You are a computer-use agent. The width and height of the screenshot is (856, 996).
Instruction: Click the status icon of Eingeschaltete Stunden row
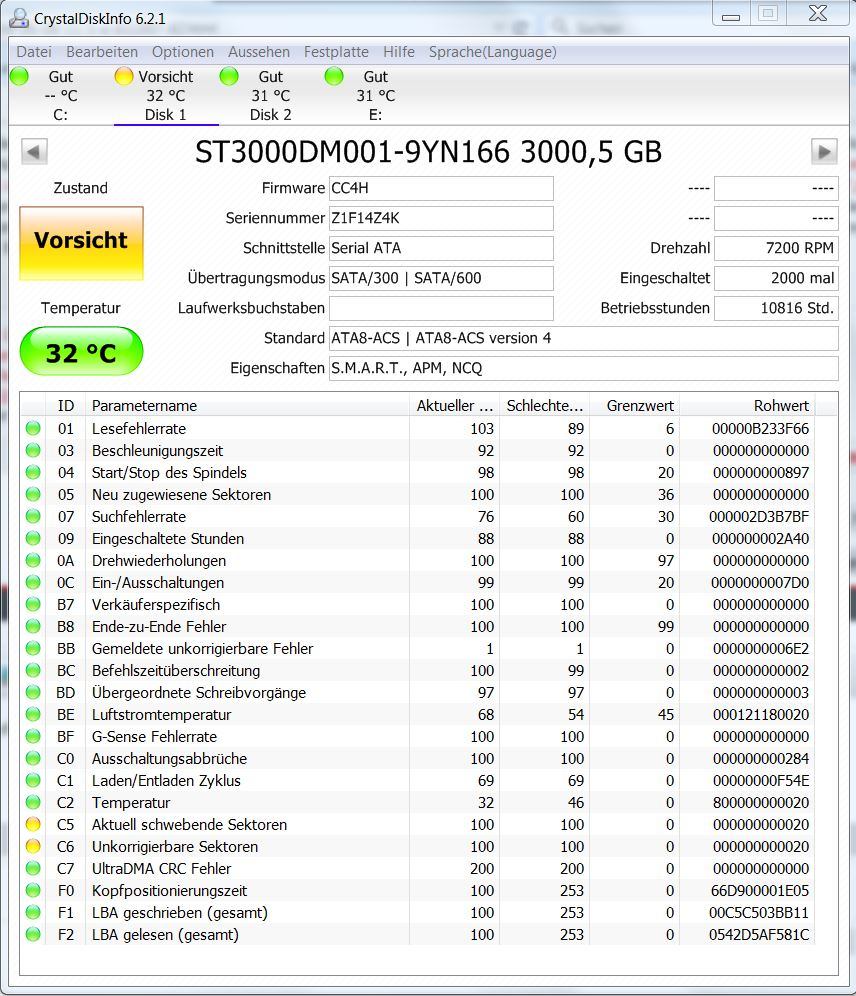pyautogui.click(x=33, y=539)
